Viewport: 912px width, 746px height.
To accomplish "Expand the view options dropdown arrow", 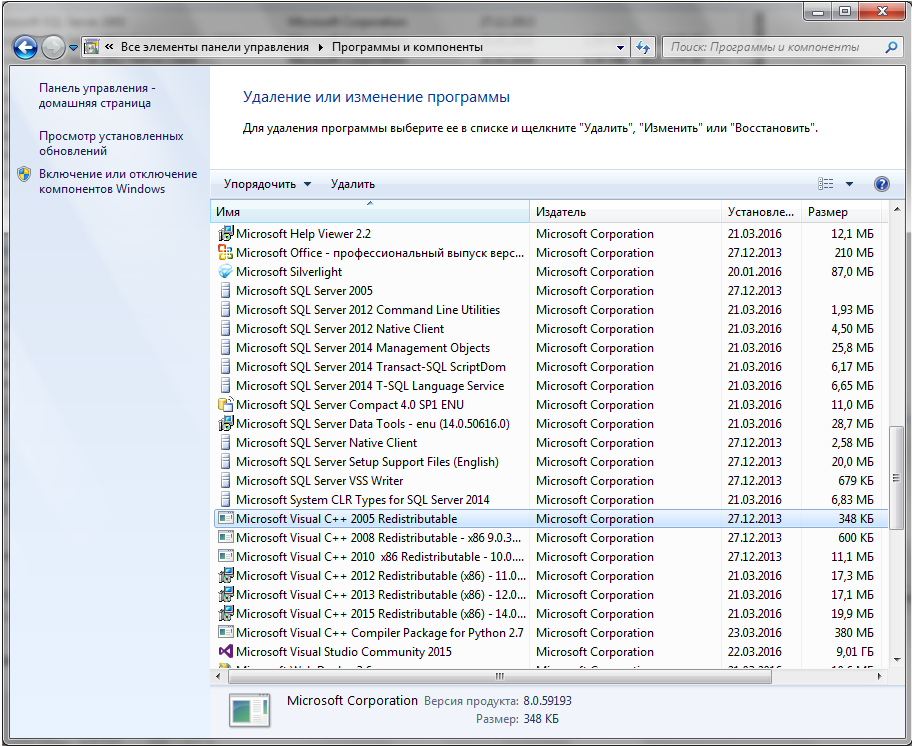I will pos(849,184).
